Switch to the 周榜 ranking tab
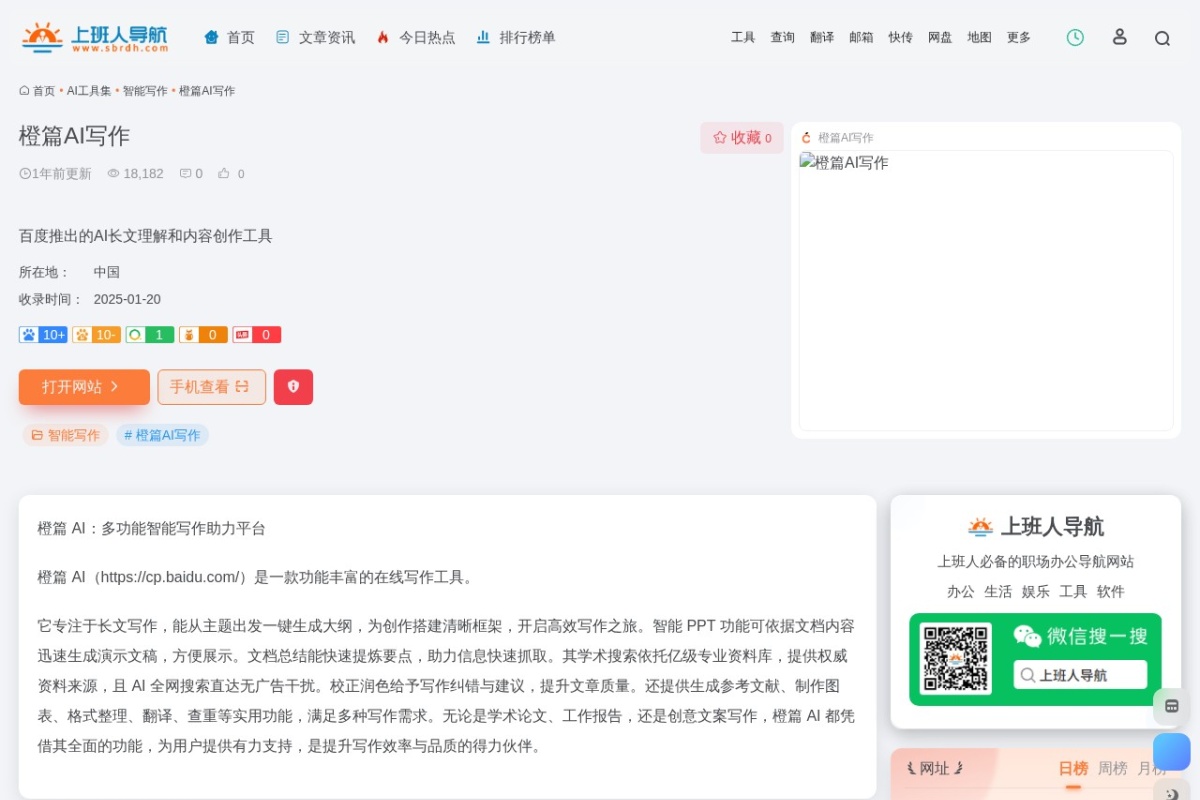Viewport: 1200px width, 800px height. click(x=1113, y=768)
